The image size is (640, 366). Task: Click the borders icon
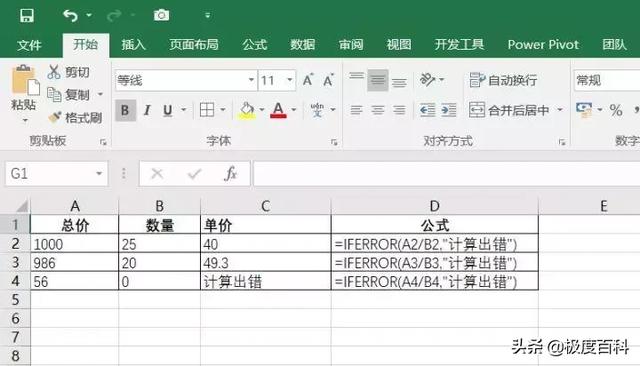click(x=207, y=110)
